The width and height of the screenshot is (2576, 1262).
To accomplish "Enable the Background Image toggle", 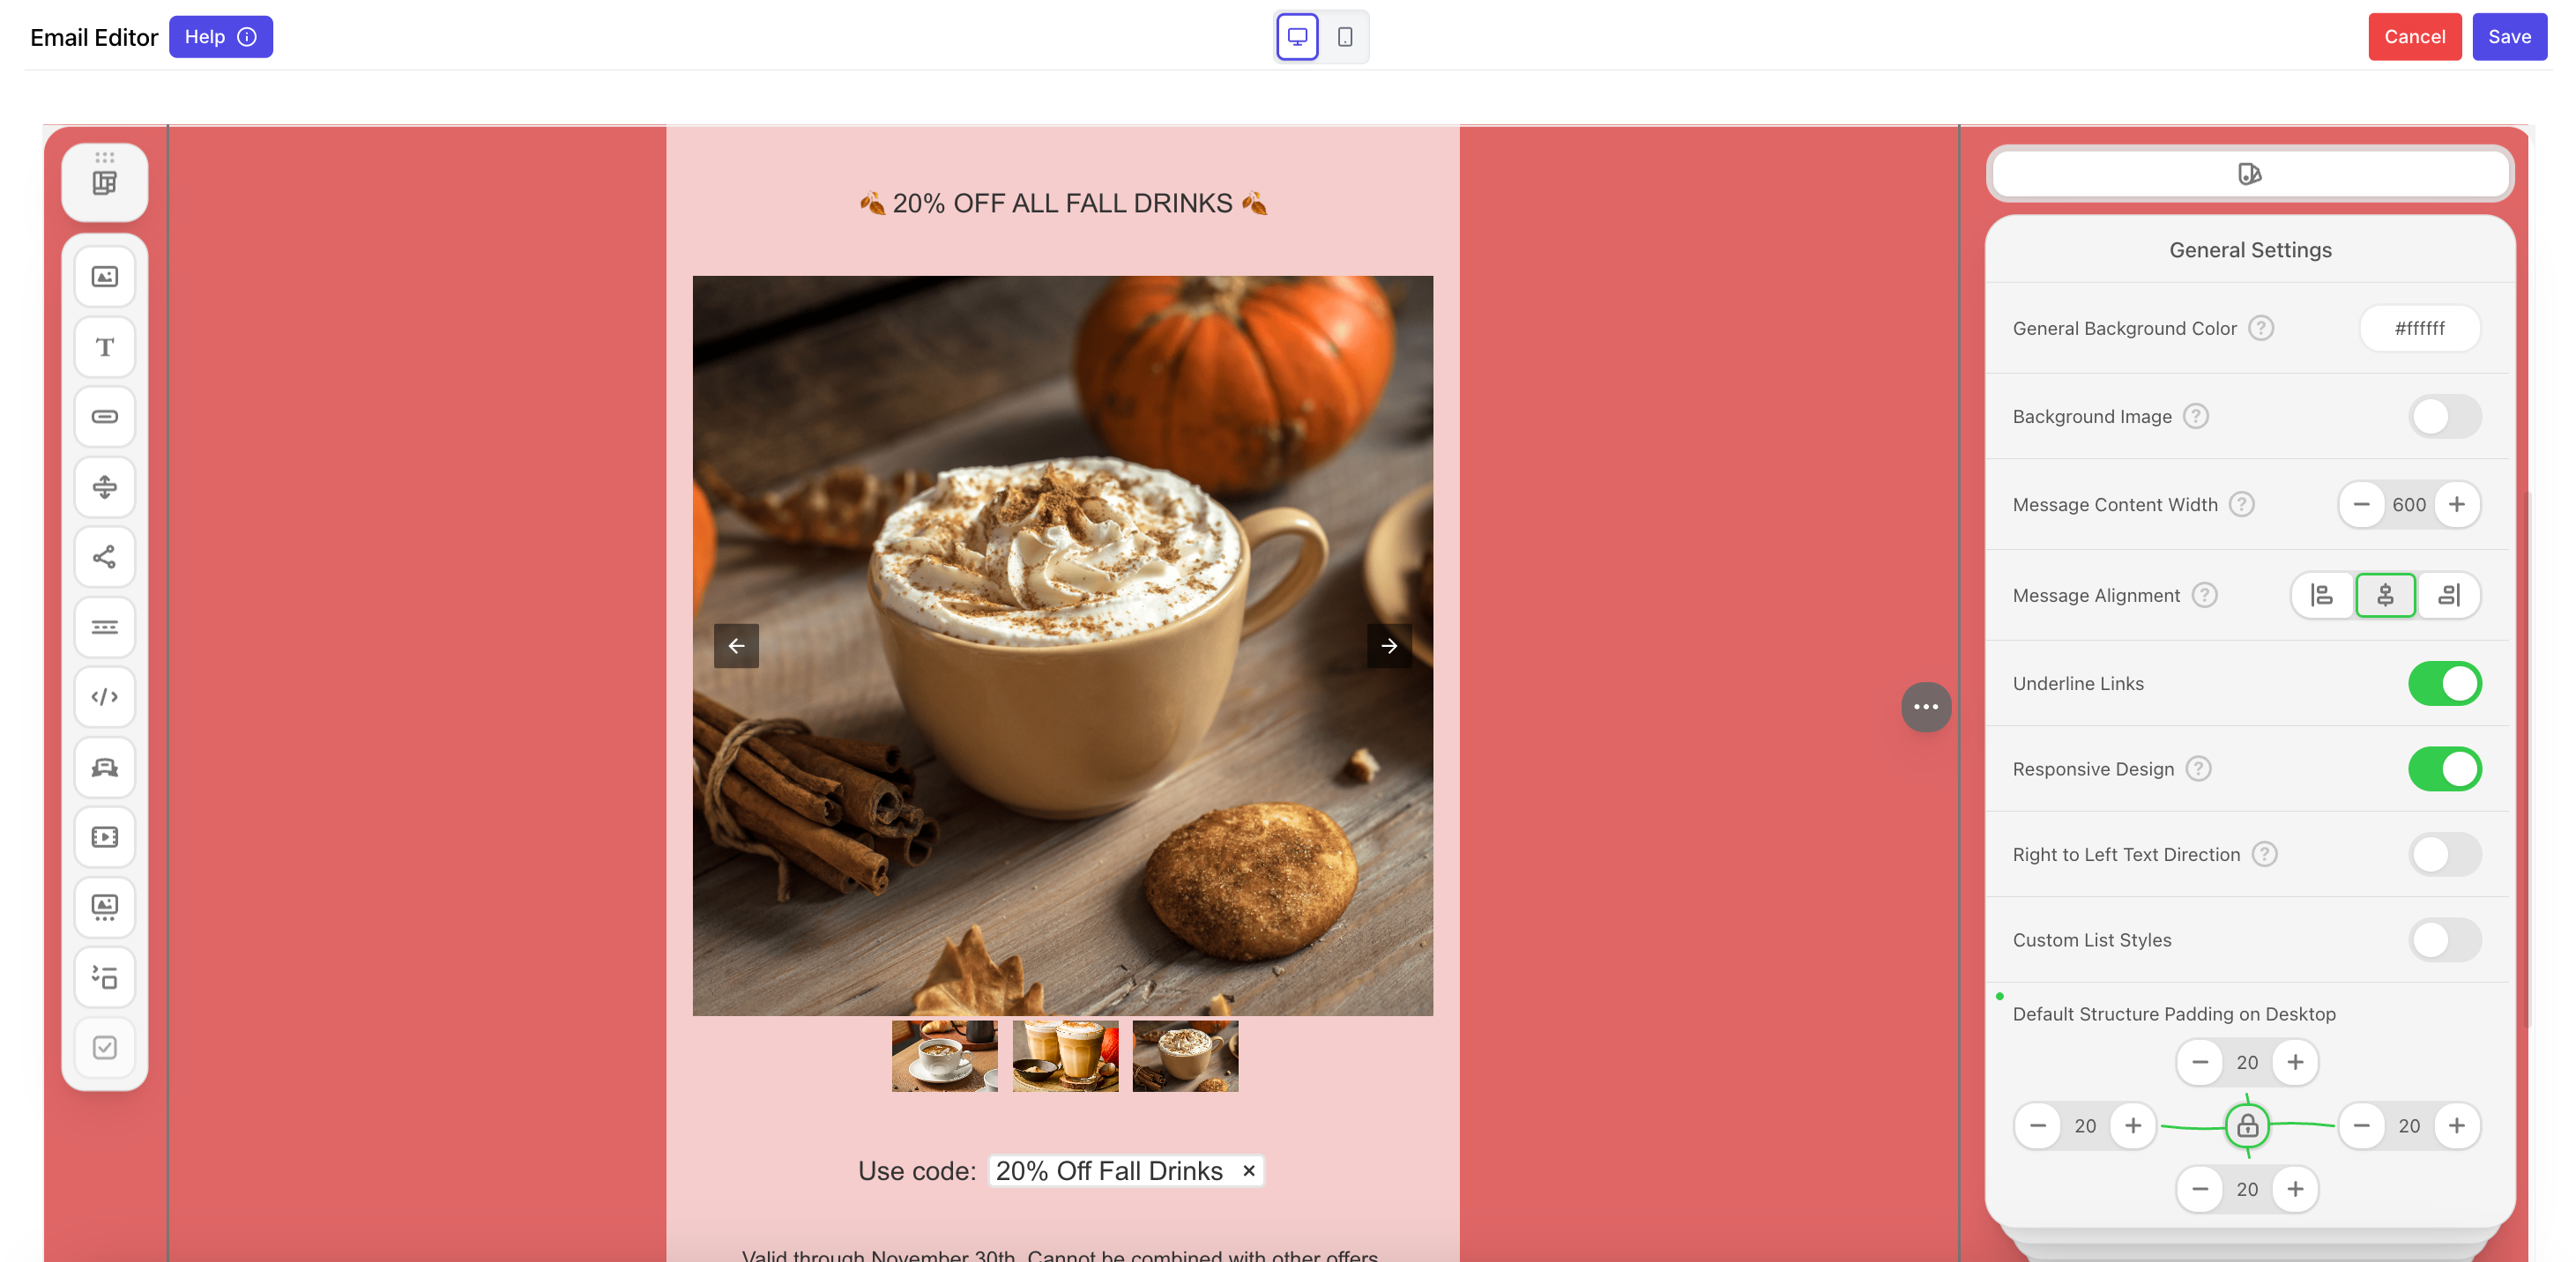I will pyautogui.click(x=2444, y=417).
